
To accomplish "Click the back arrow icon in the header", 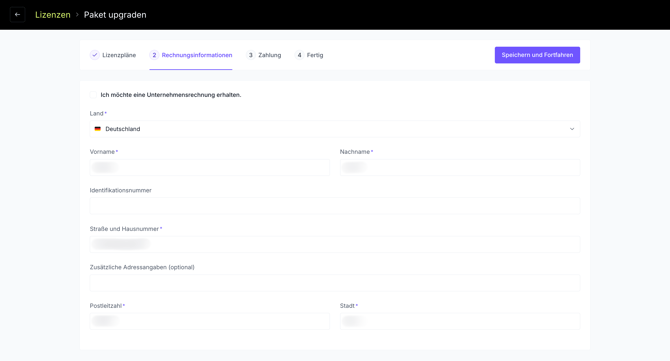I will [18, 15].
